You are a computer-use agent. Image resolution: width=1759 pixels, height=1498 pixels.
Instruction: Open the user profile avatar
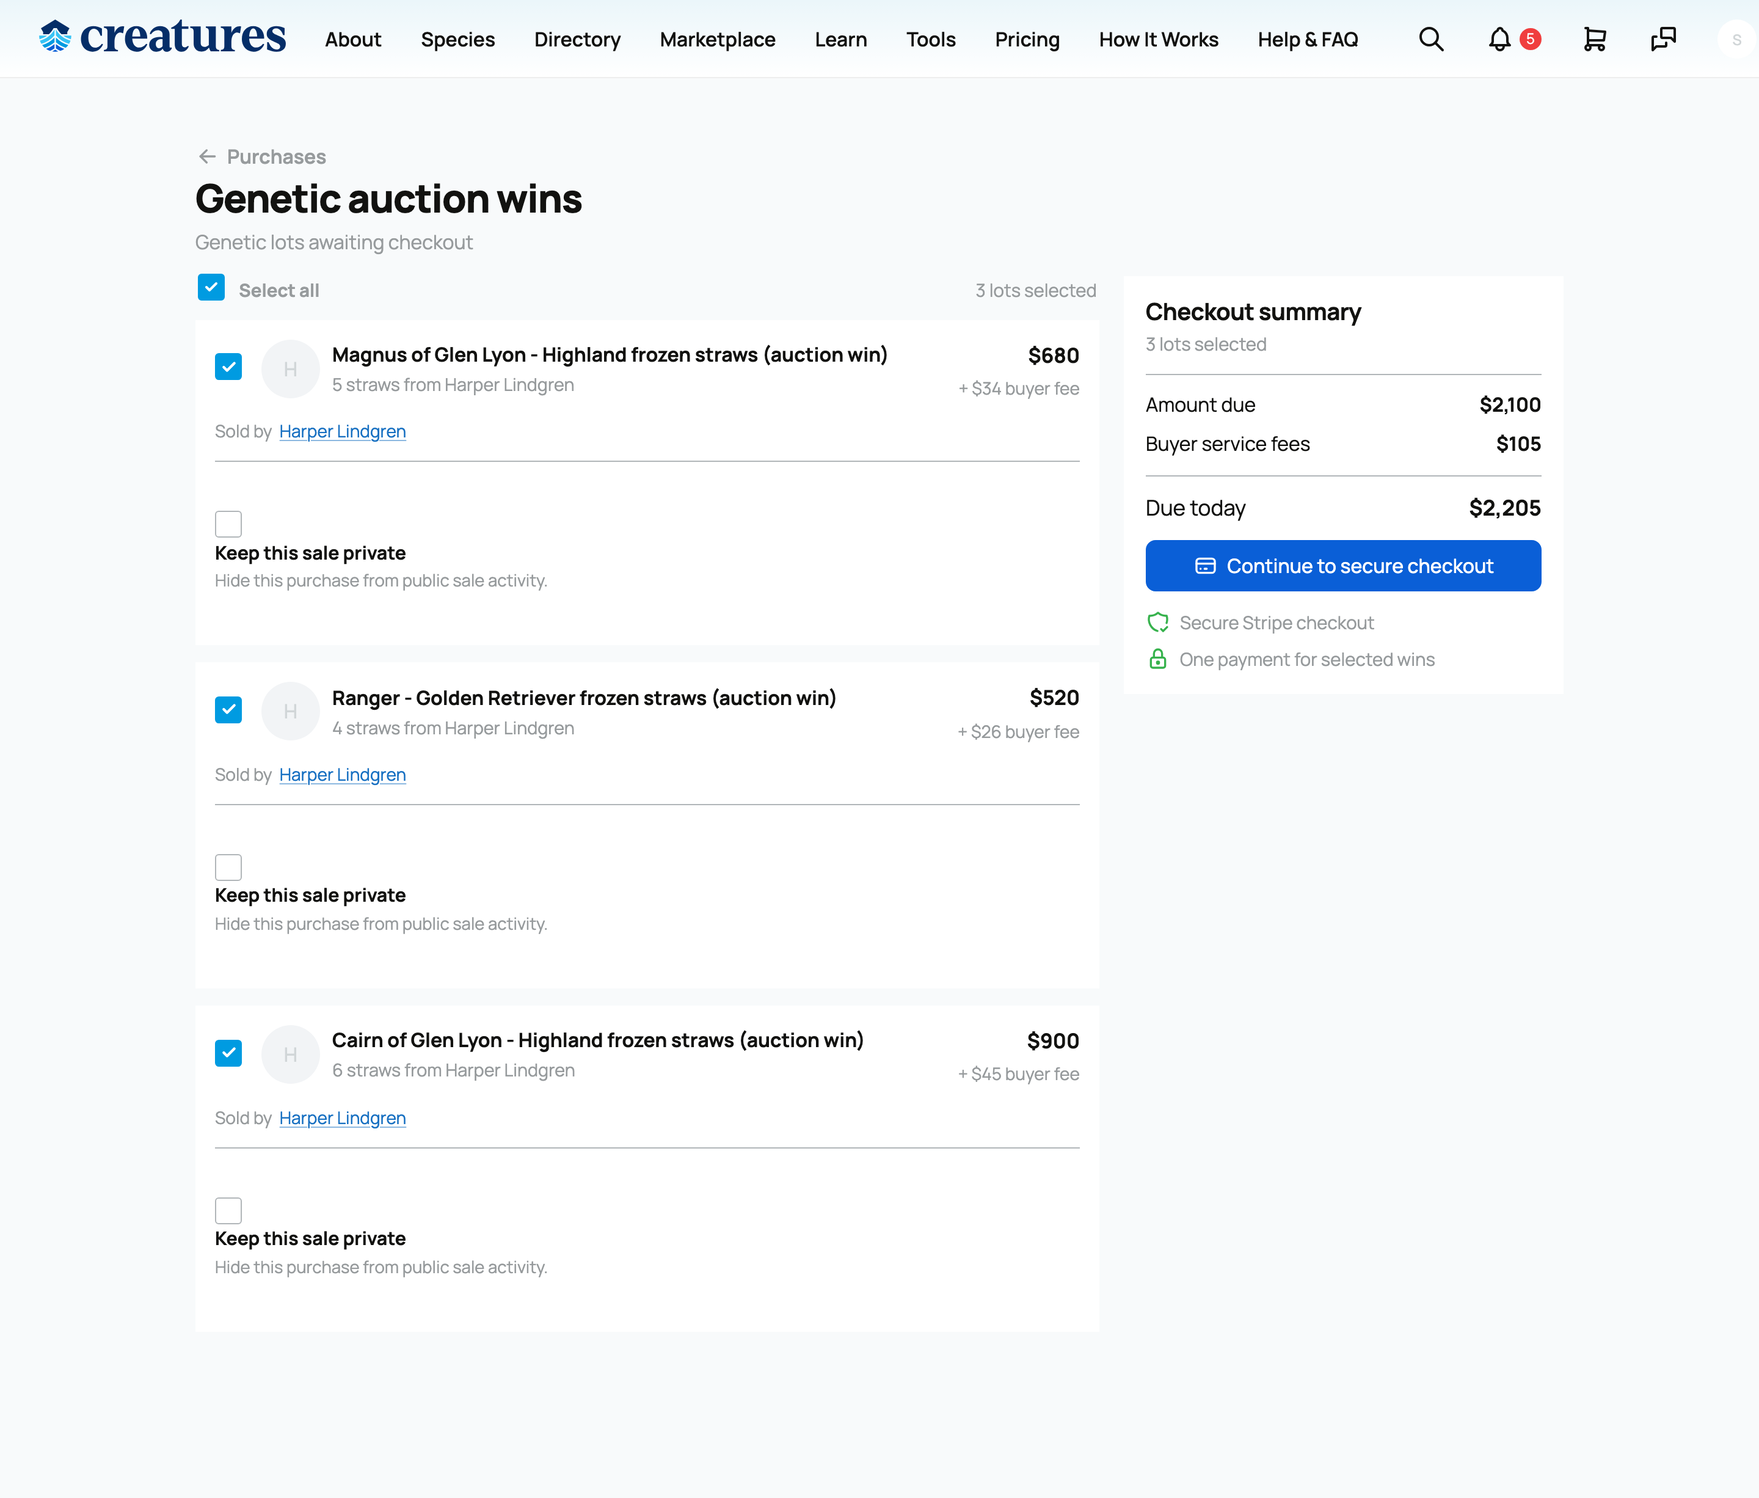coord(1737,39)
